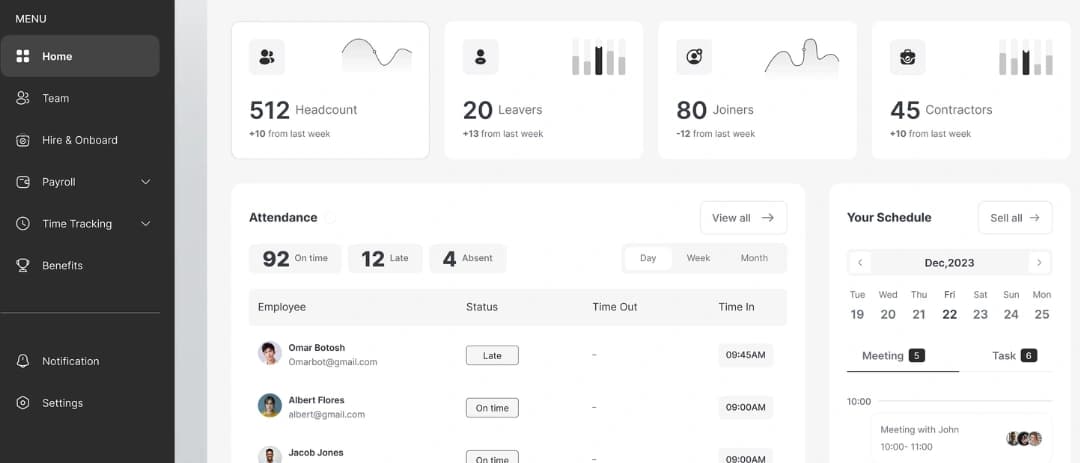Click Omar Botosh's avatar

tap(269, 353)
